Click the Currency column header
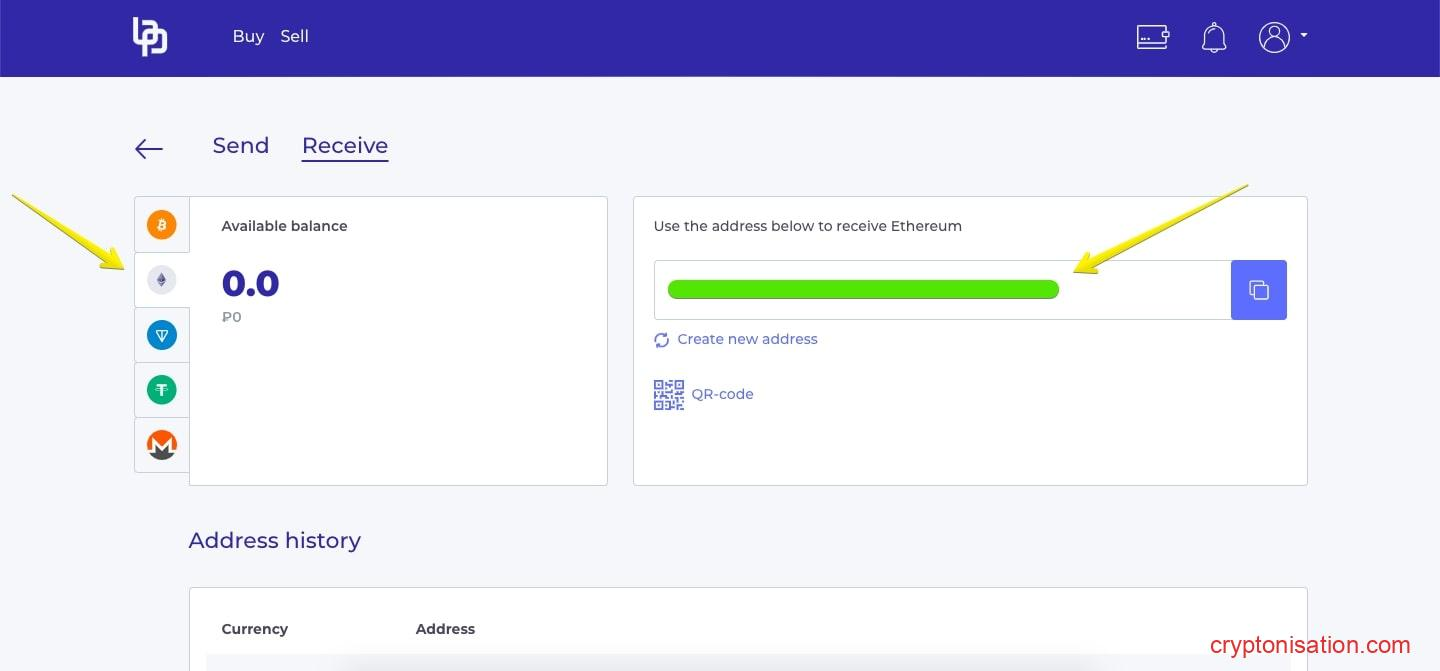This screenshot has width=1440, height=671. click(255, 629)
